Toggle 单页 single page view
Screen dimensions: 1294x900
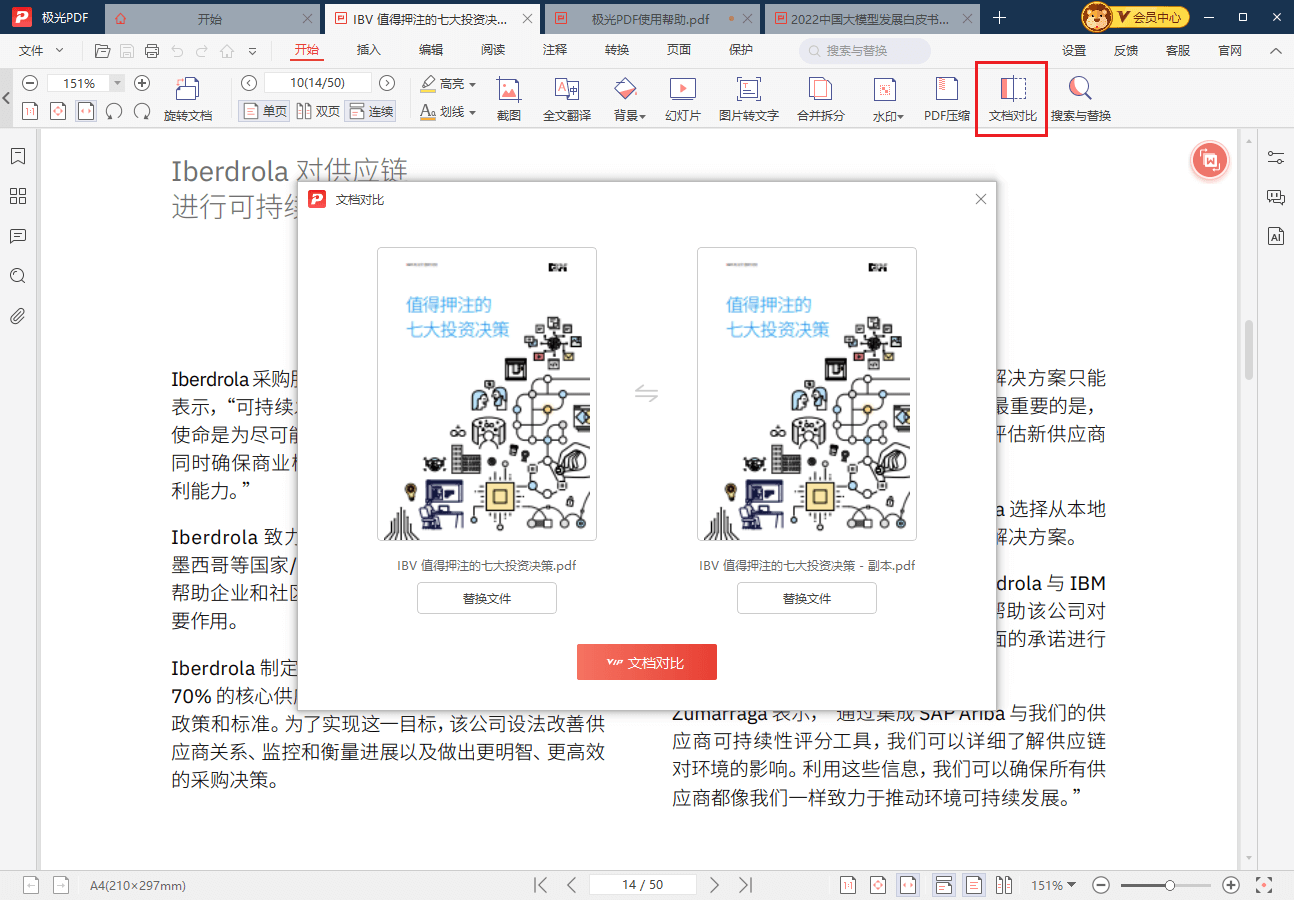(x=265, y=111)
